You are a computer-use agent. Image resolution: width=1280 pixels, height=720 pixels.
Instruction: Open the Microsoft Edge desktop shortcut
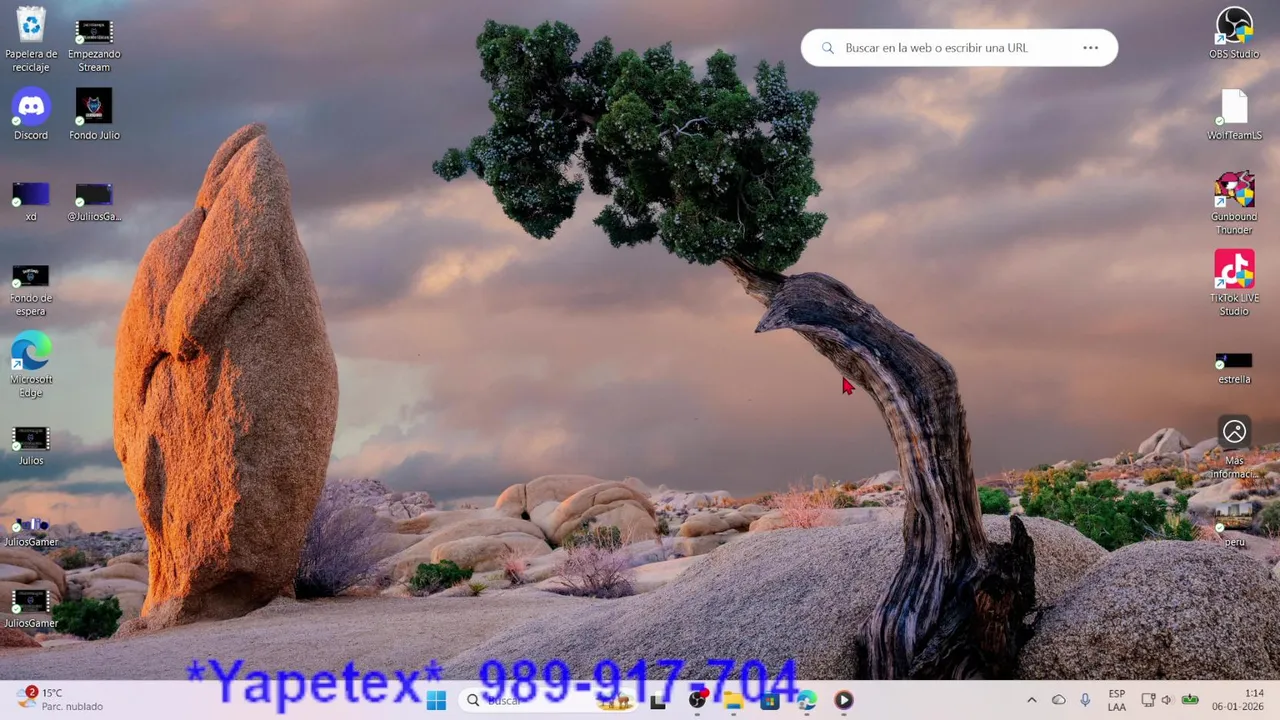pos(31,365)
